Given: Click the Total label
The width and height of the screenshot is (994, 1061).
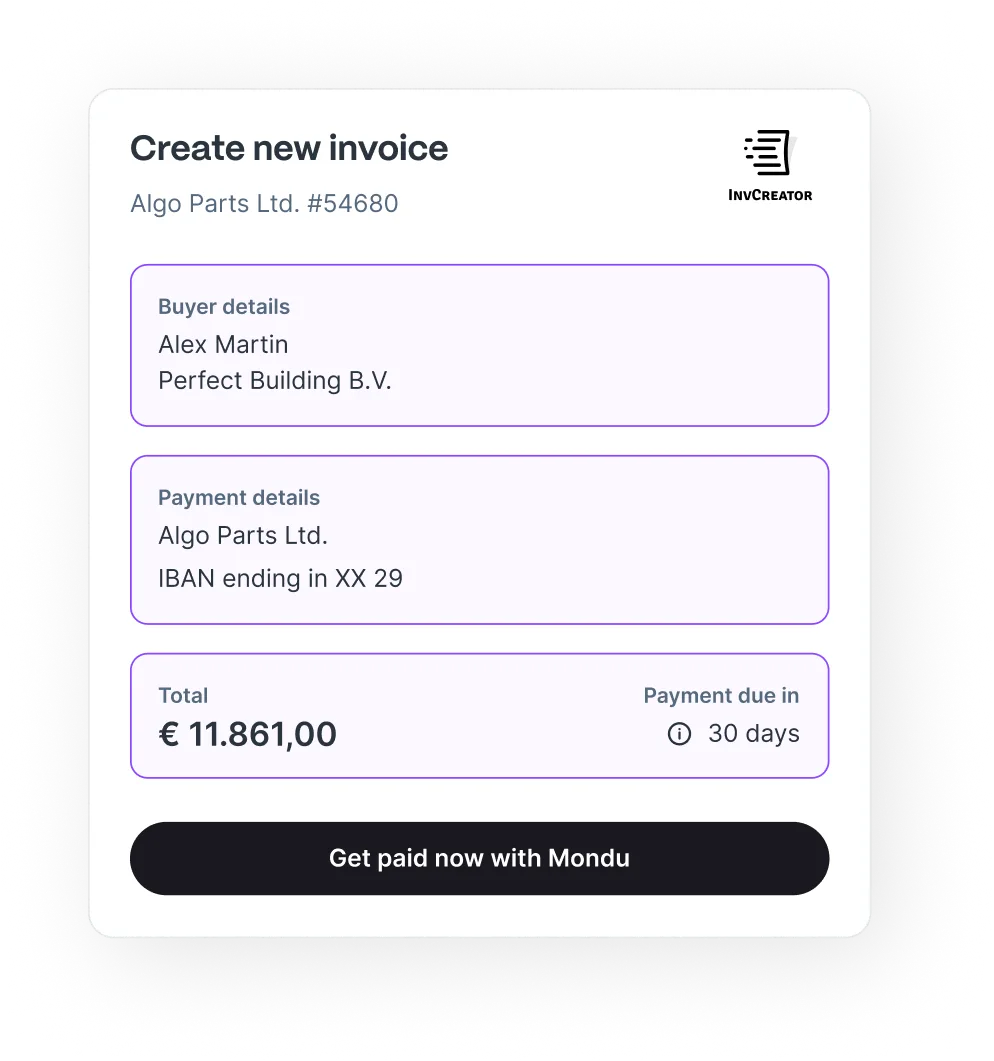Looking at the screenshot, I should pyautogui.click(x=183, y=696).
